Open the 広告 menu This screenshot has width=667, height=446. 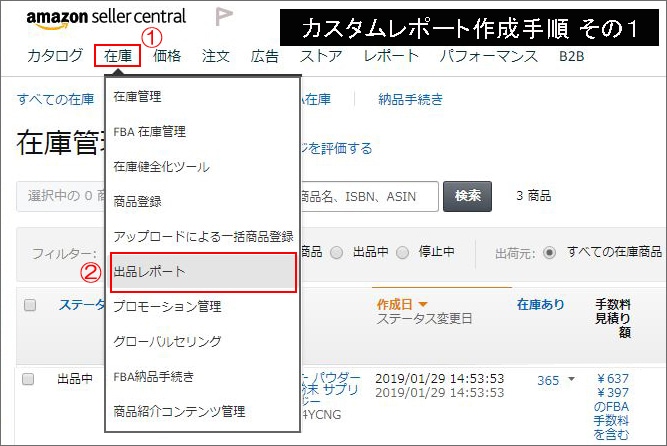[x=265, y=56]
